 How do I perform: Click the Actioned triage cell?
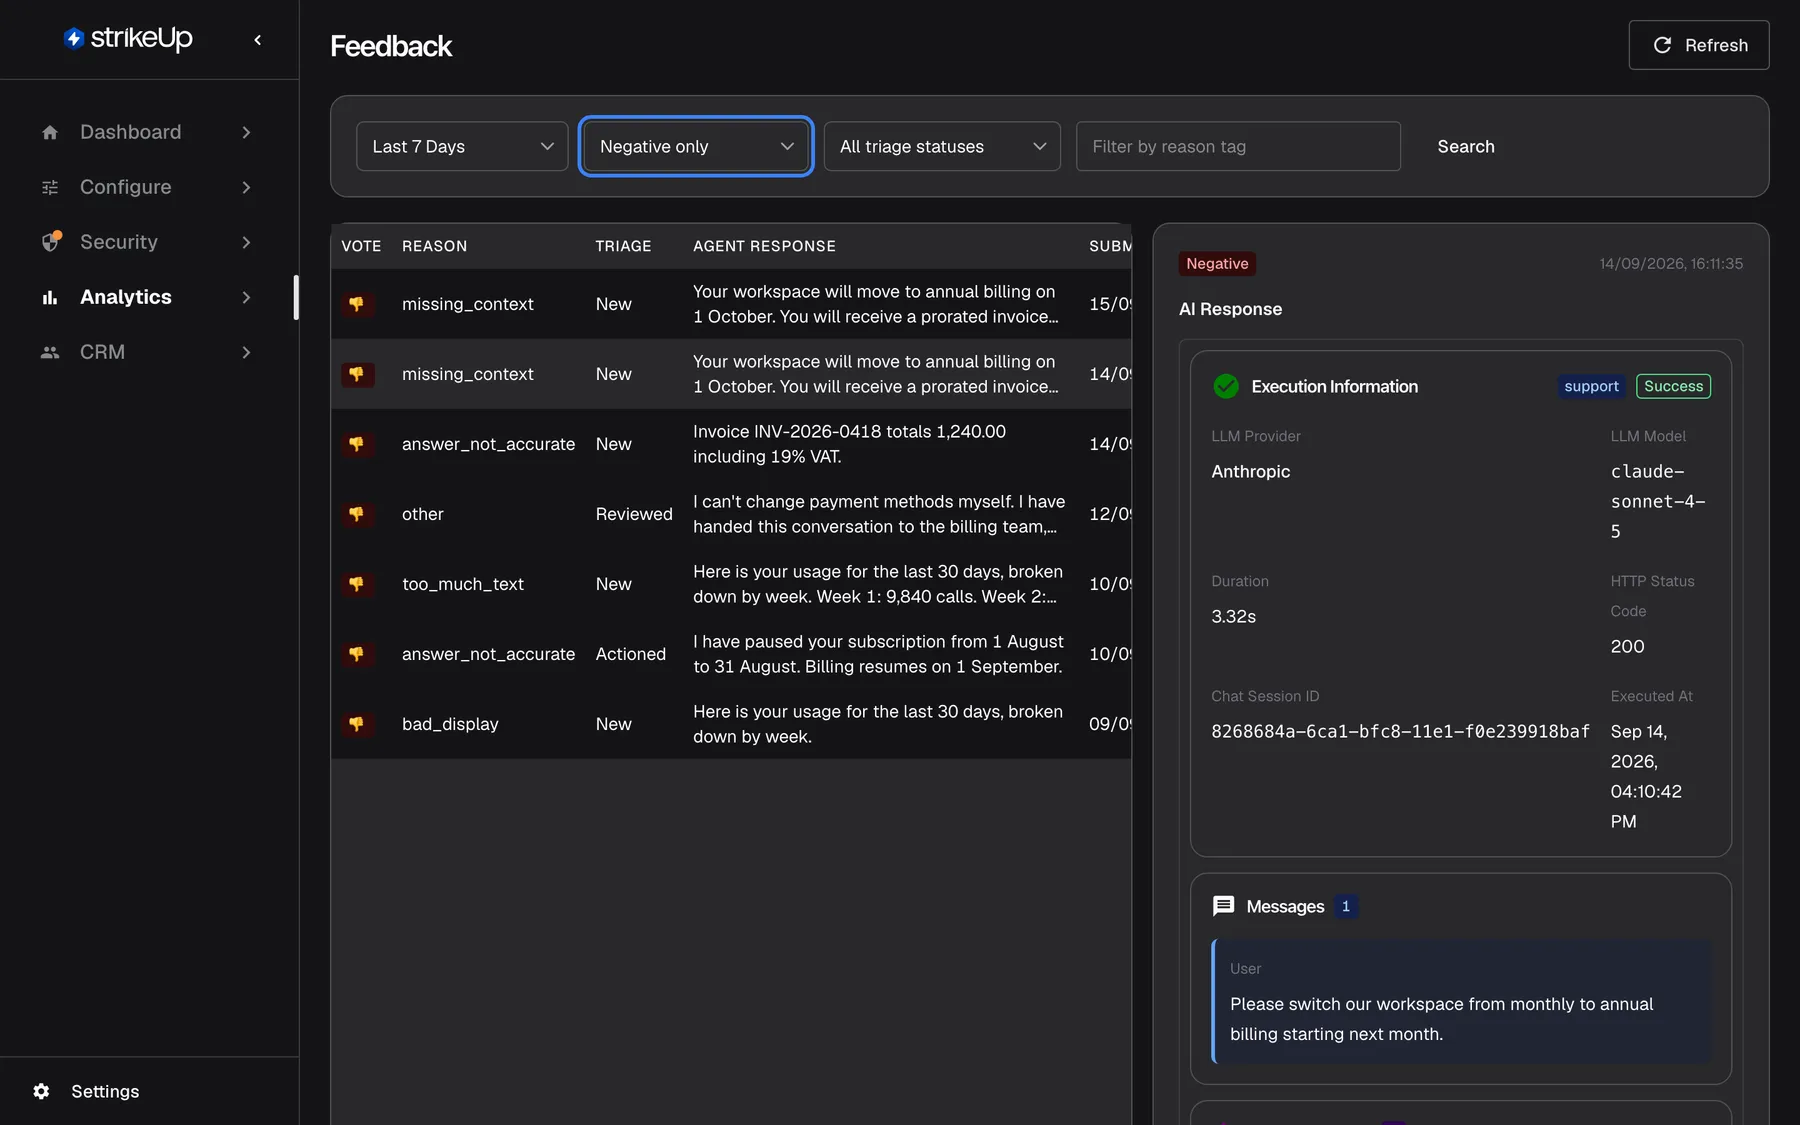(x=630, y=654)
